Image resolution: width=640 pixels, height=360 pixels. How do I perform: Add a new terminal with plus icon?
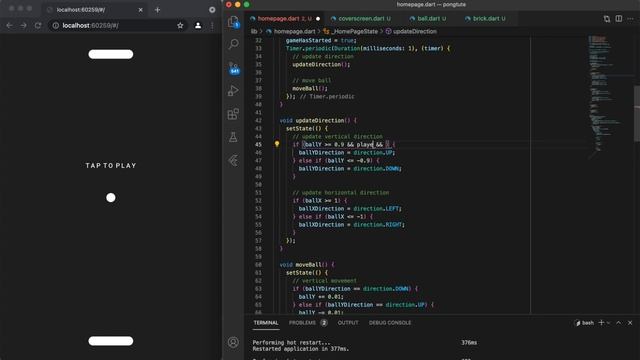point(601,322)
